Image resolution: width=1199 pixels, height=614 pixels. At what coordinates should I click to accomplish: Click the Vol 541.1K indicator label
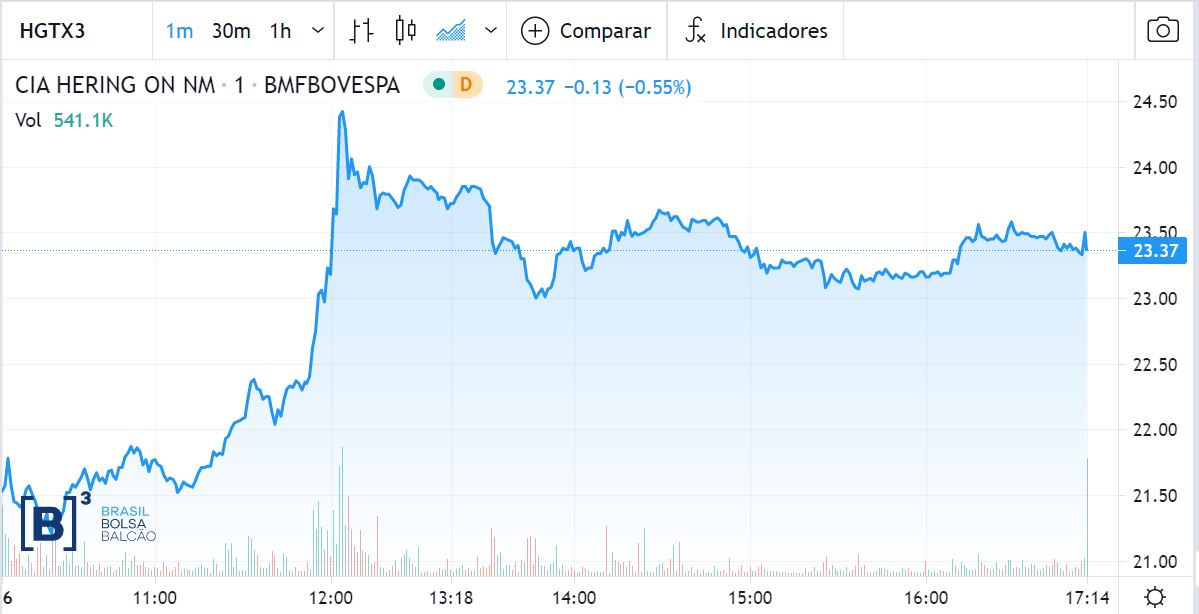pos(62,120)
